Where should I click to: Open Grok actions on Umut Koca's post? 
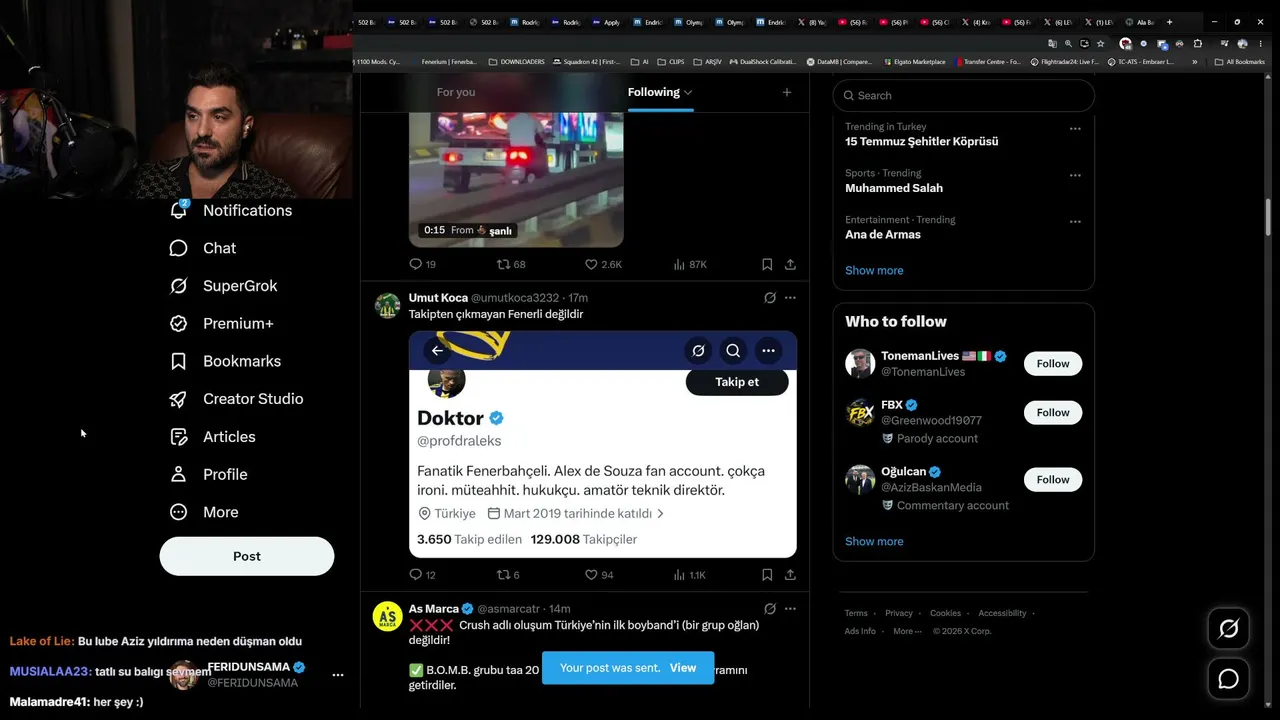click(770, 298)
